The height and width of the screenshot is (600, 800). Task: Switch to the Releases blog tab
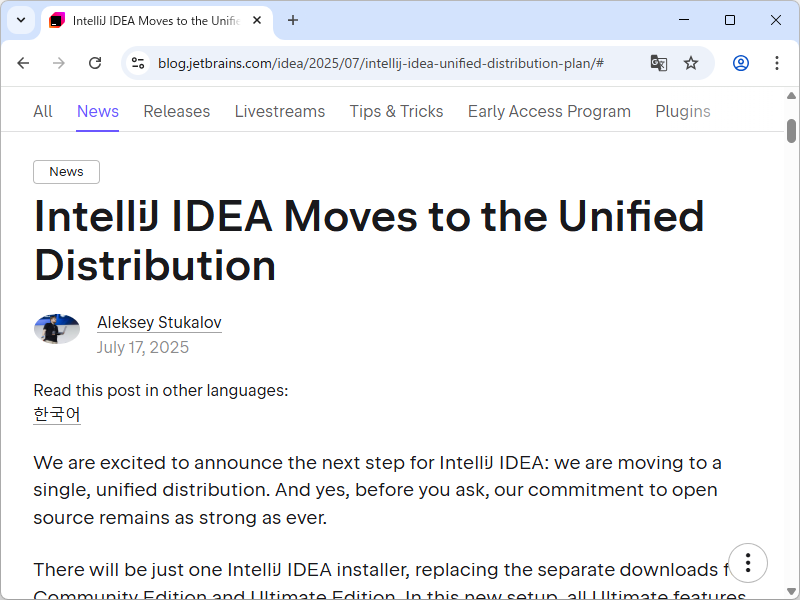pos(176,111)
